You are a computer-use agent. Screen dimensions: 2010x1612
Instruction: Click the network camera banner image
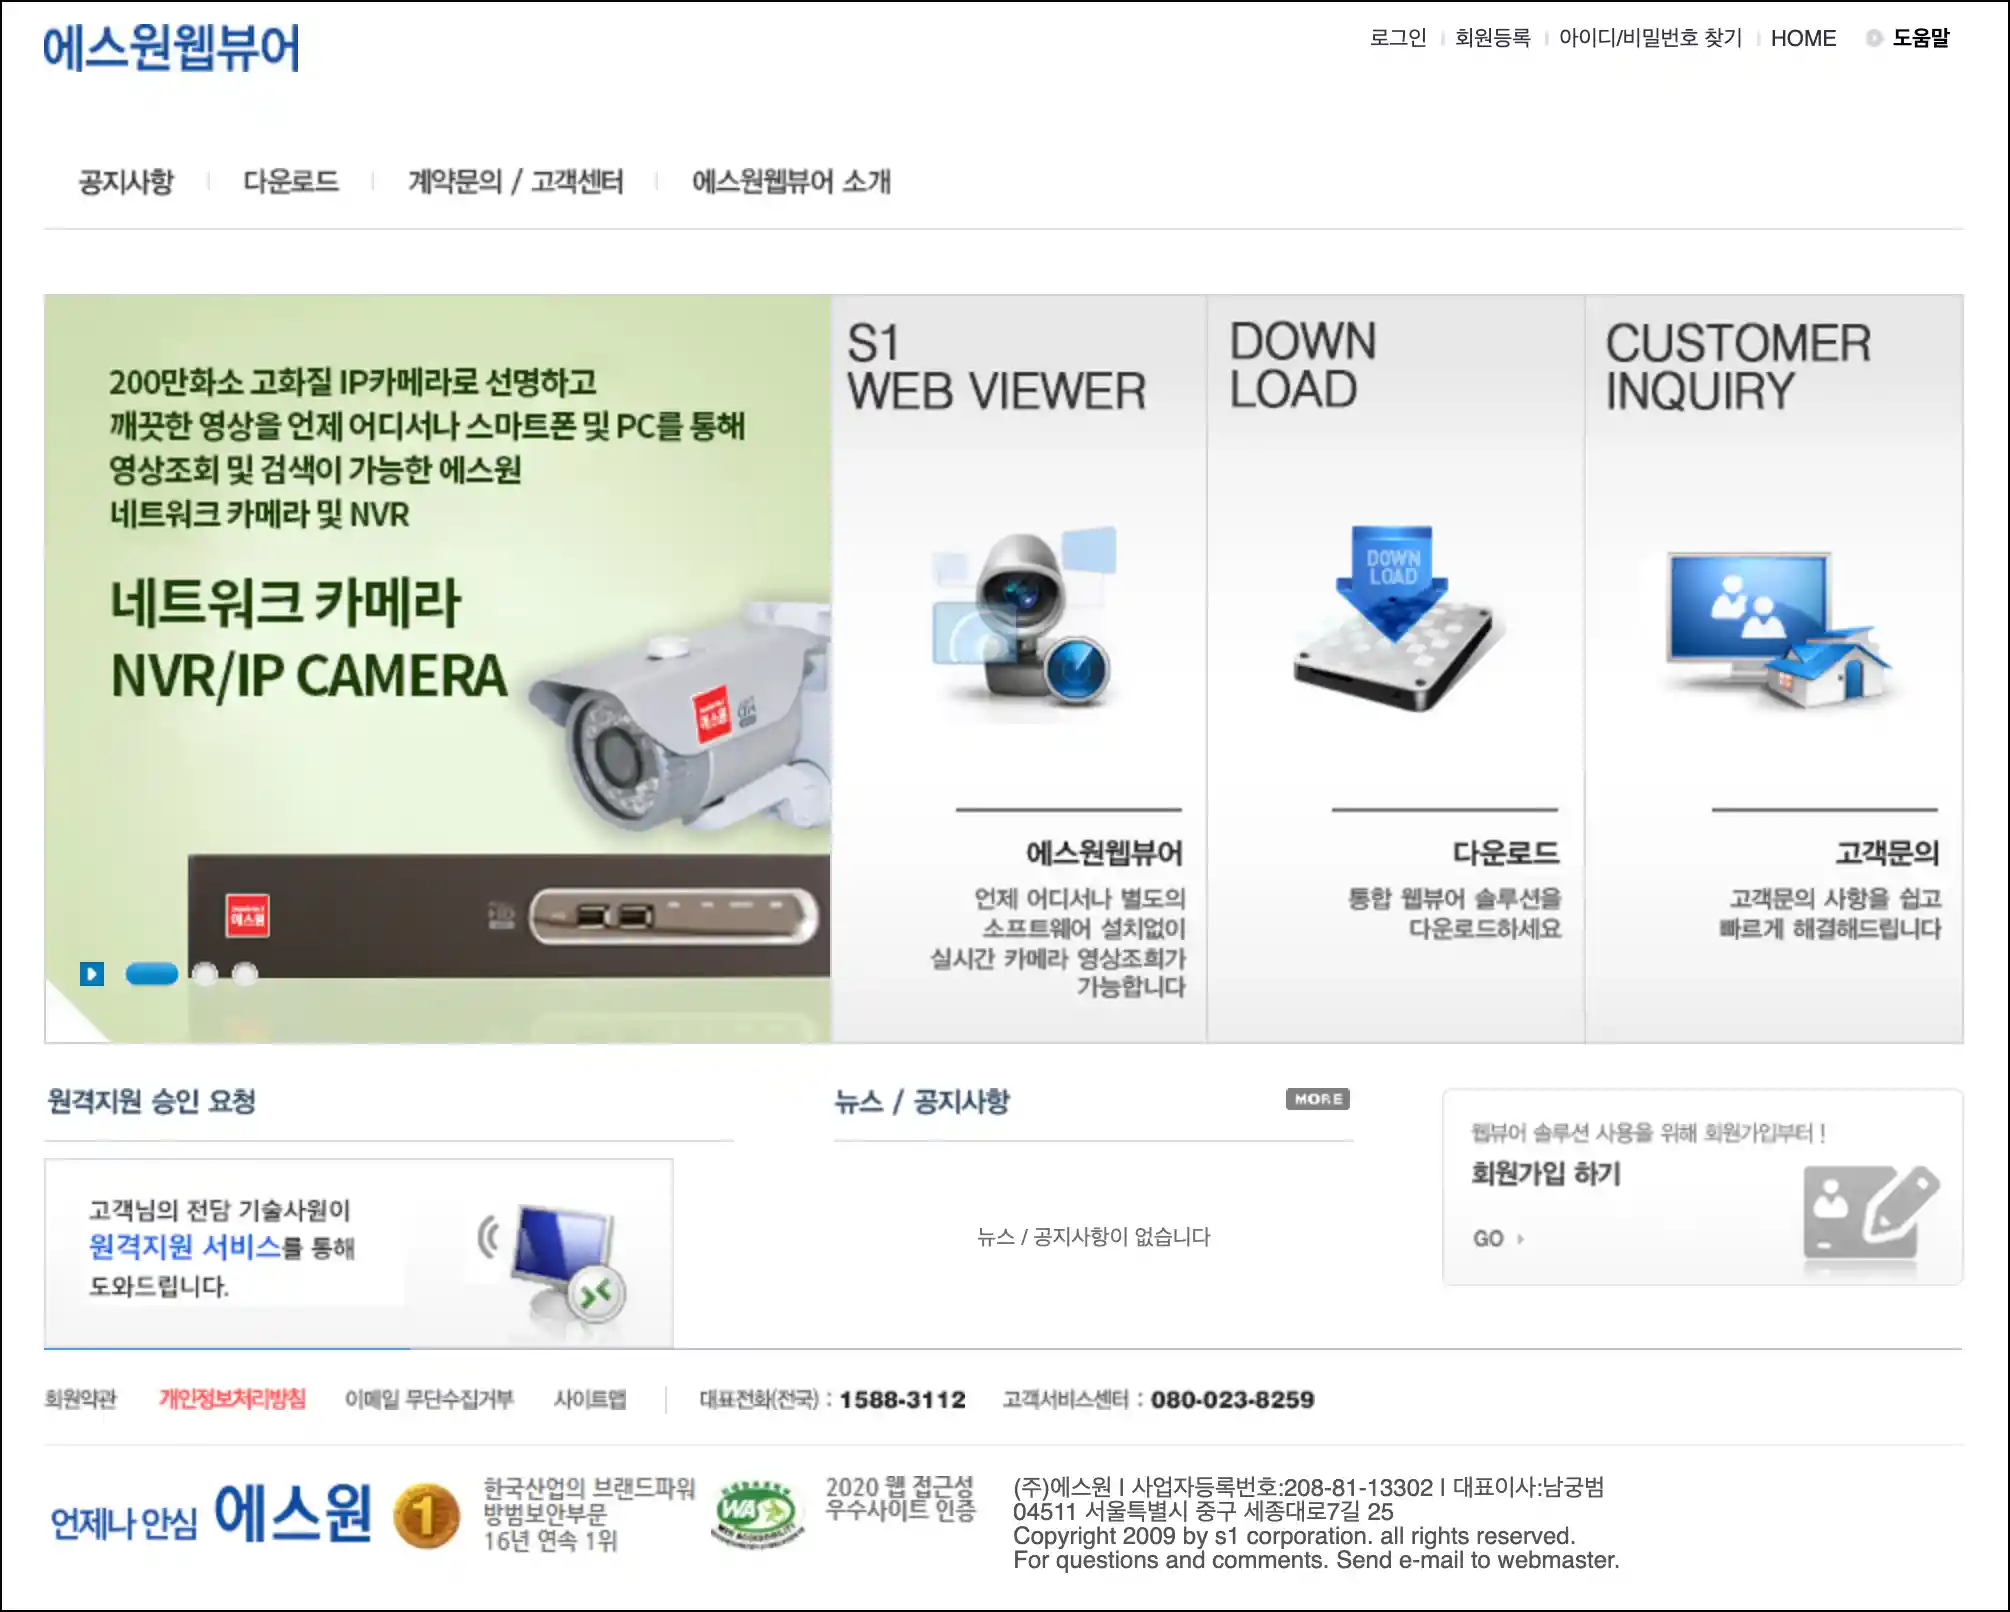pyautogui.click(x=437, y=668)
